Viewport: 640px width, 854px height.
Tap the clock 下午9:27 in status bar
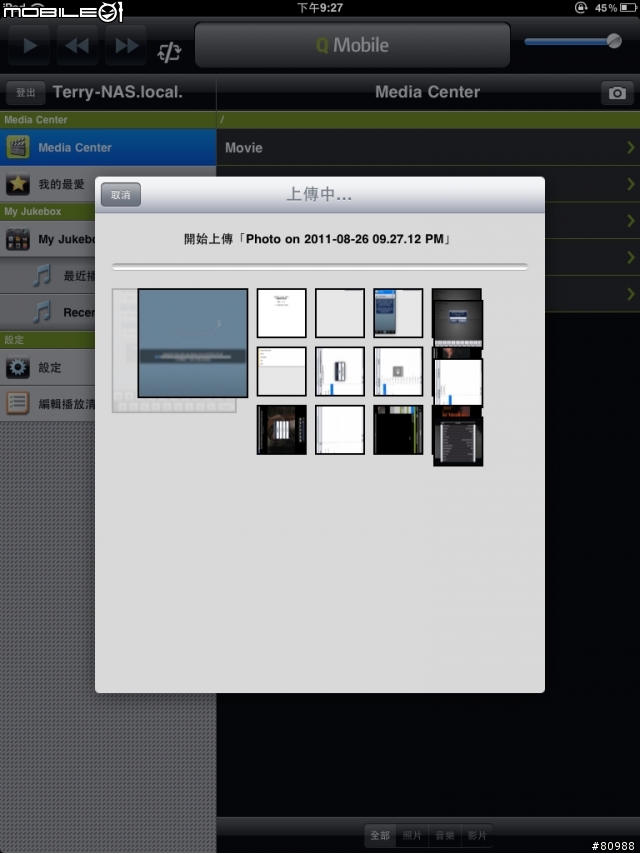click(320, 8)
